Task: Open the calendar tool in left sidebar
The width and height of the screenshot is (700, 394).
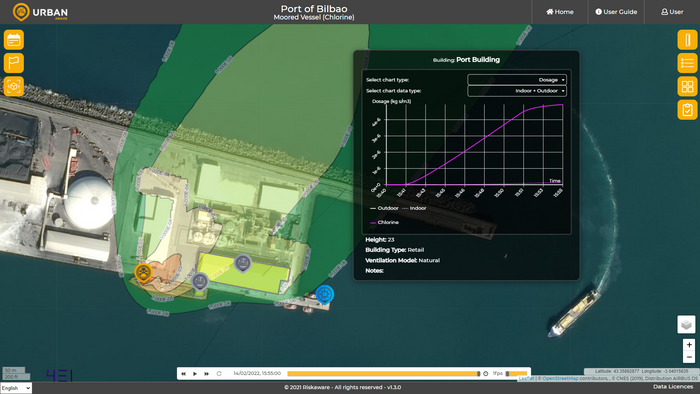Action: pyautogui.click(x=14, y=40)
